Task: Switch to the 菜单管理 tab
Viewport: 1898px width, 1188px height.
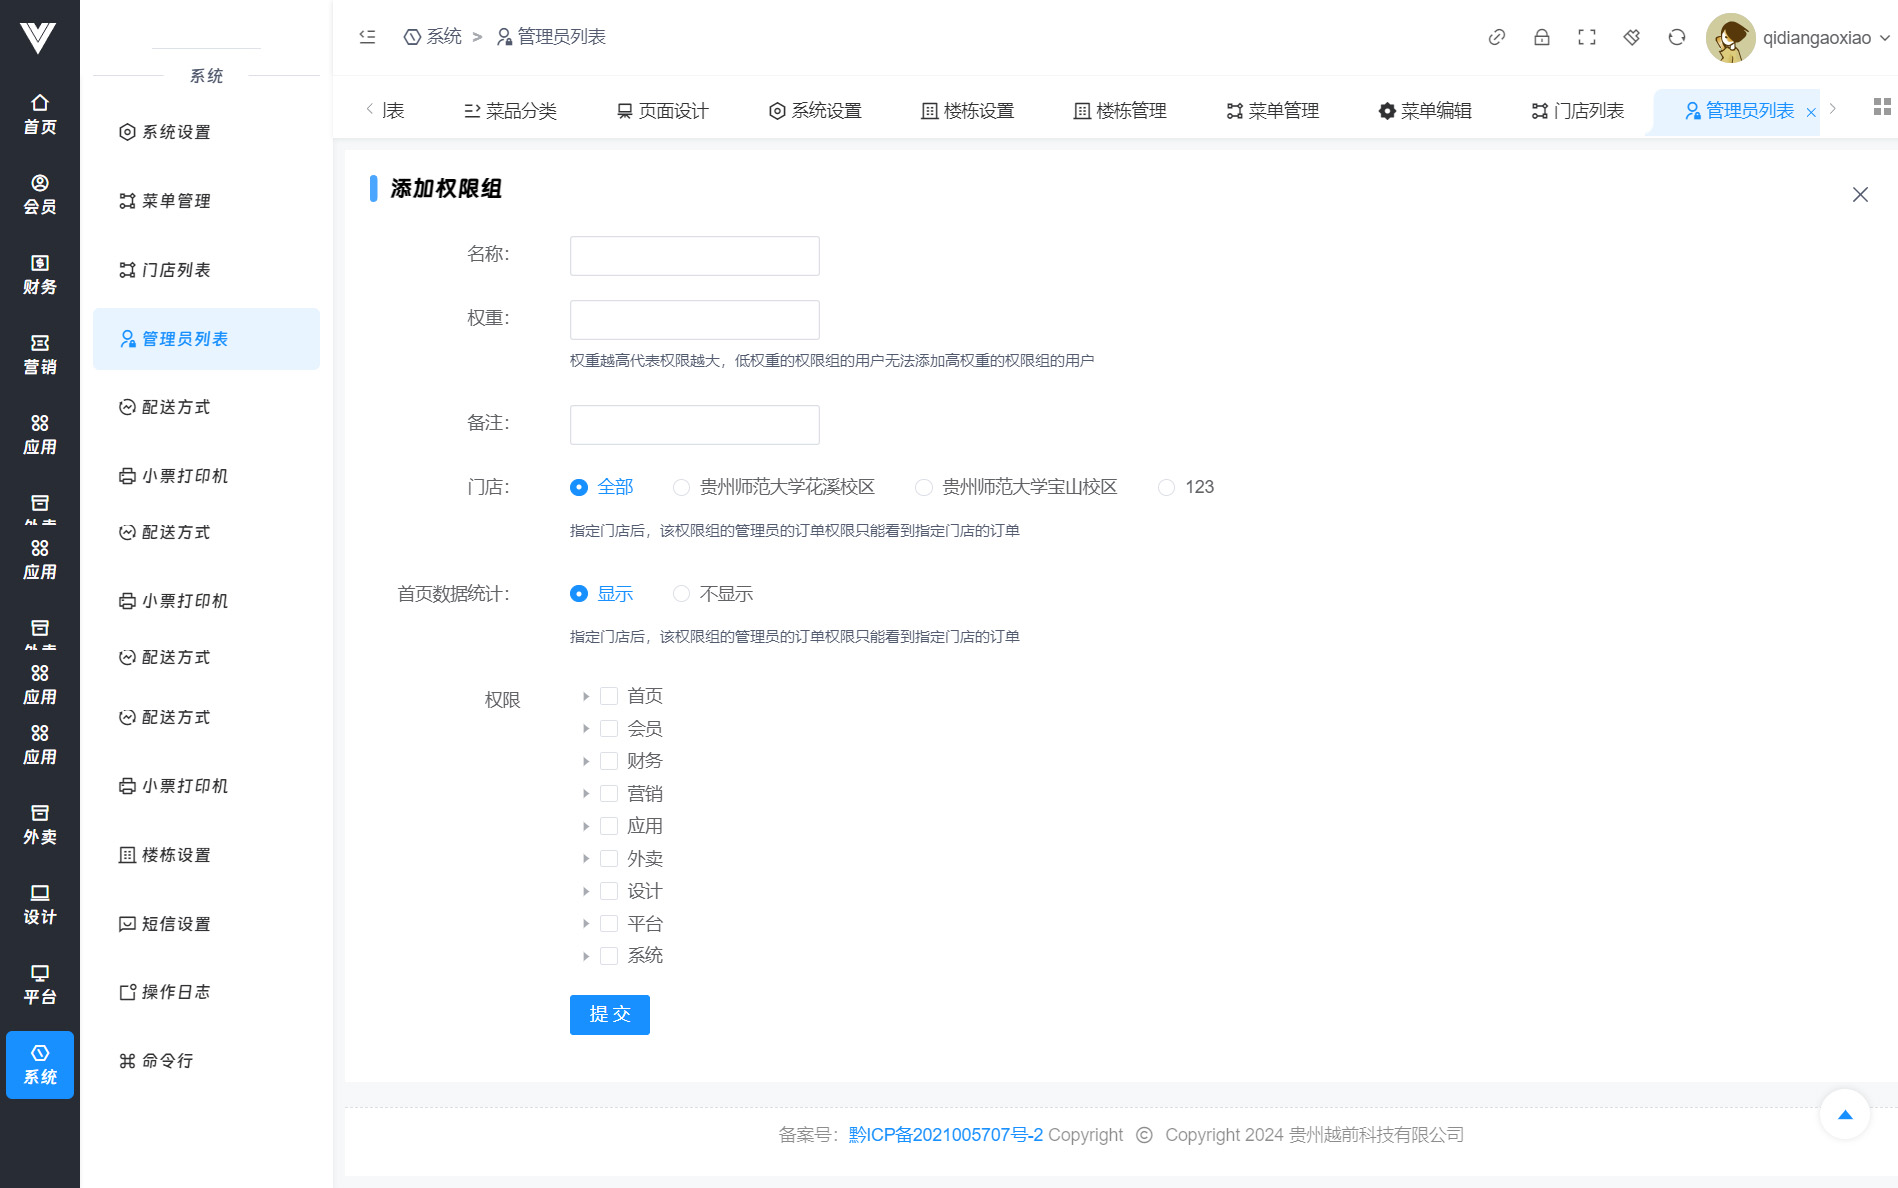Action: (x=1272, y=111)
